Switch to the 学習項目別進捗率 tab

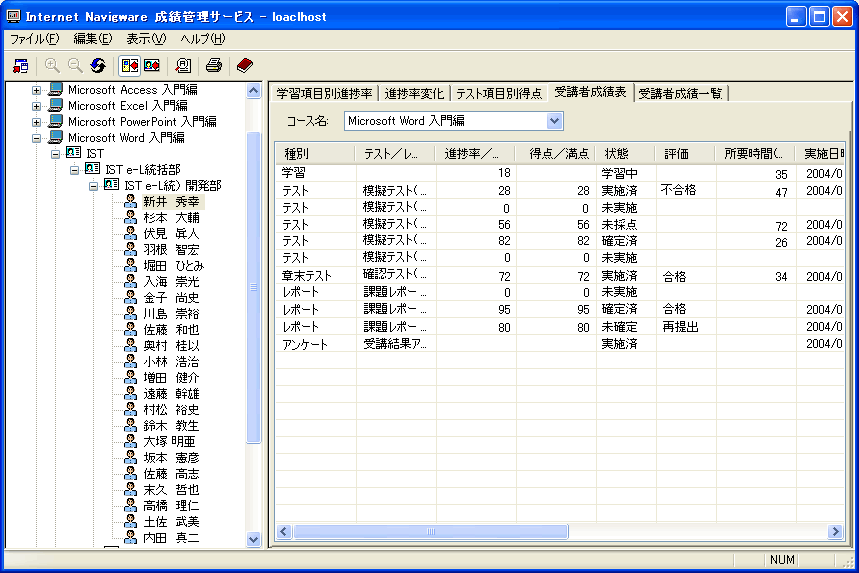coord(324,94)
